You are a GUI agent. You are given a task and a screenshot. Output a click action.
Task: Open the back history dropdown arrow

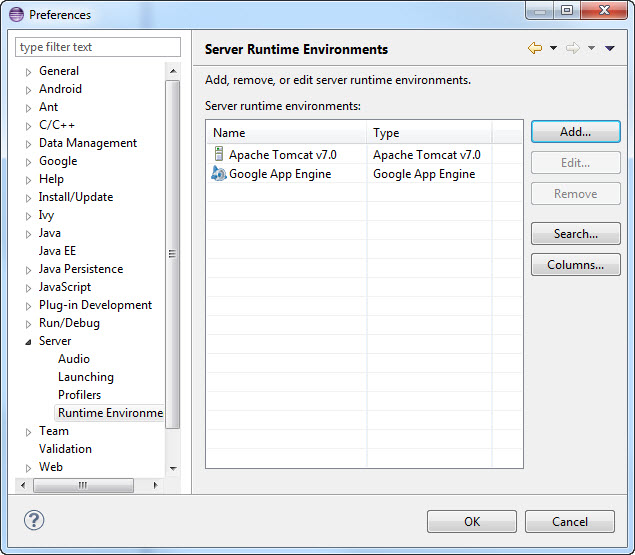pos(553,48)
